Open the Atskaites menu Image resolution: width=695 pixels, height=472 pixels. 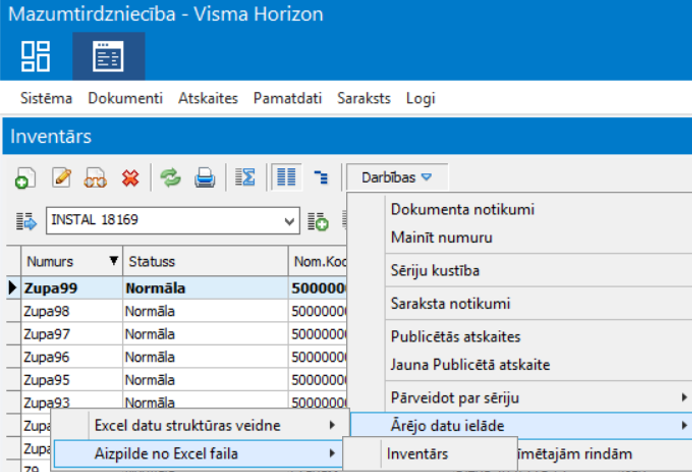point(208,98)
